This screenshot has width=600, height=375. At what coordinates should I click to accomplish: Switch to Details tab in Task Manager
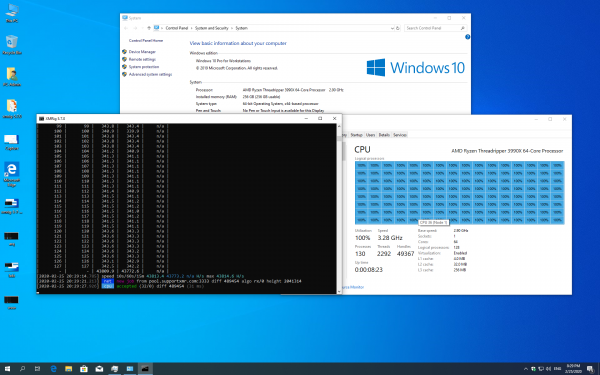pyautogui.click(x=384, y=135)
